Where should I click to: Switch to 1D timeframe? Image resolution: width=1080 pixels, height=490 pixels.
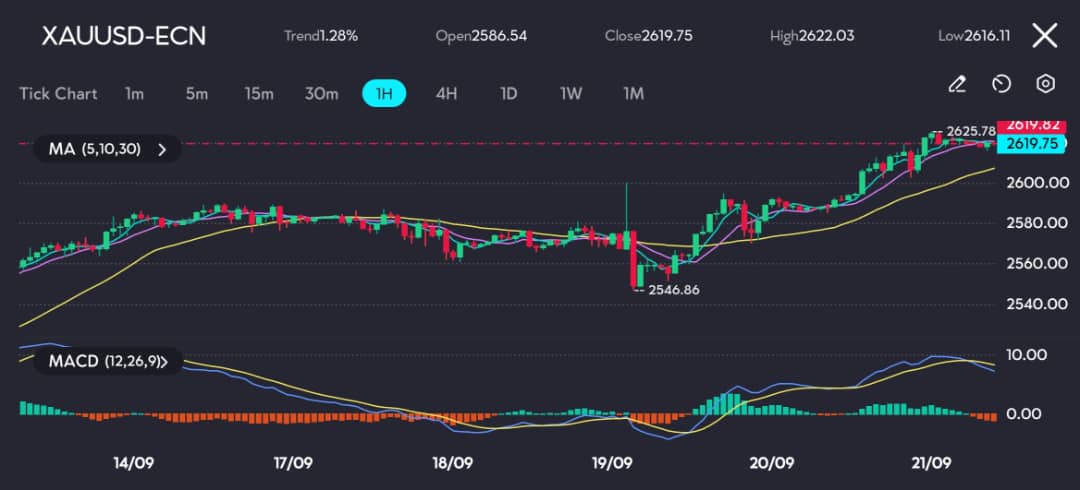pyautogui.click(x=508, y=94)
